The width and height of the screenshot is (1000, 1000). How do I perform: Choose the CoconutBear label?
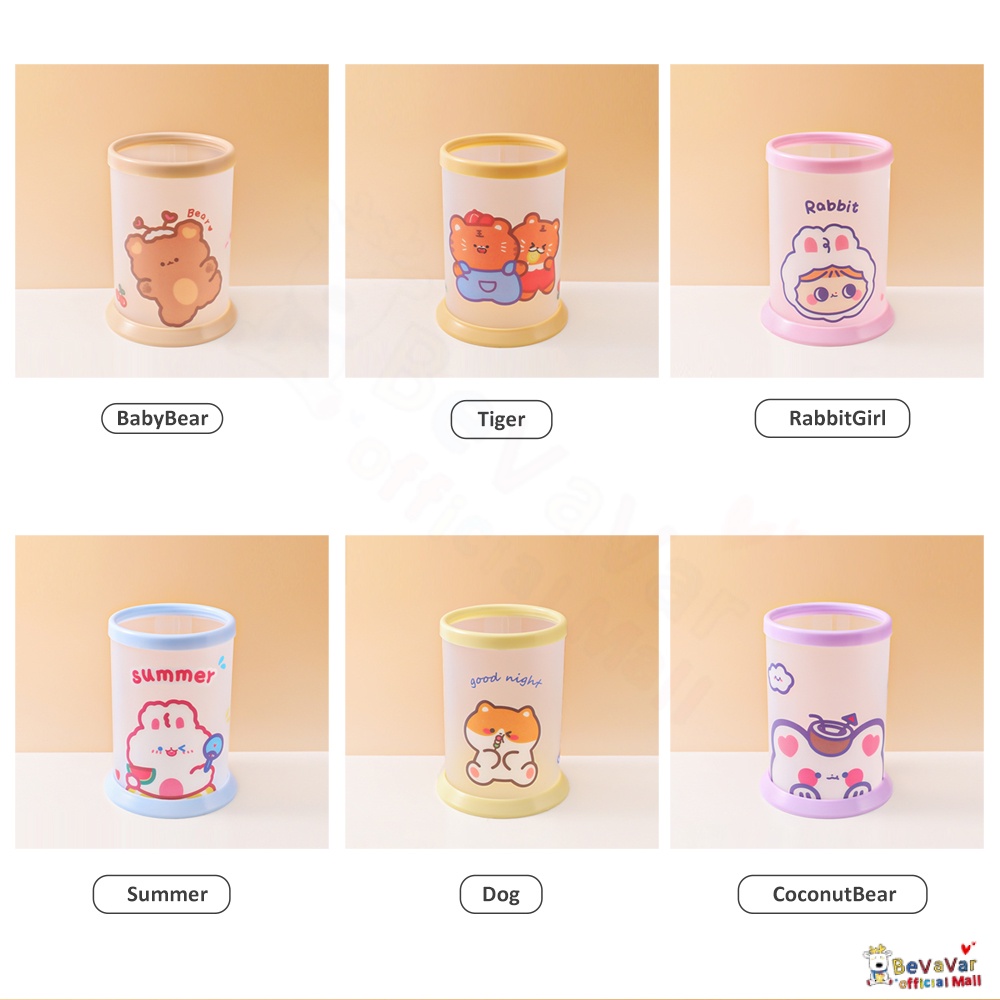(x=832, y=894)
